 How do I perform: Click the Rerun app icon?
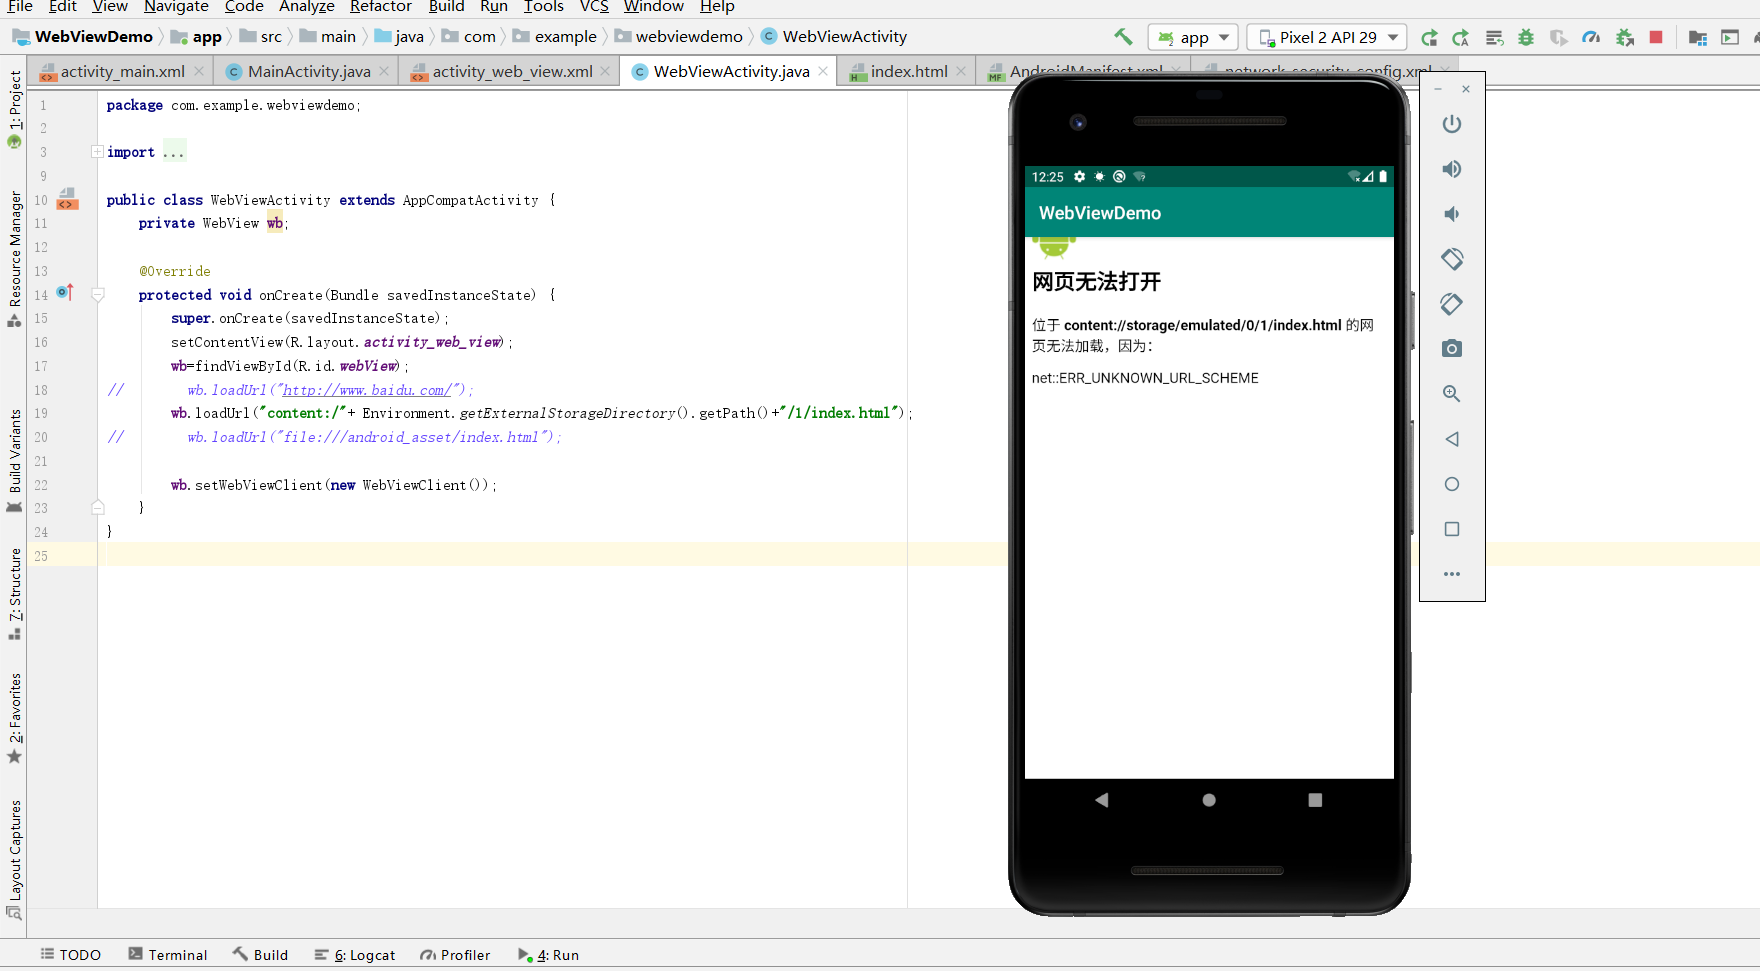click(1429, 37)
